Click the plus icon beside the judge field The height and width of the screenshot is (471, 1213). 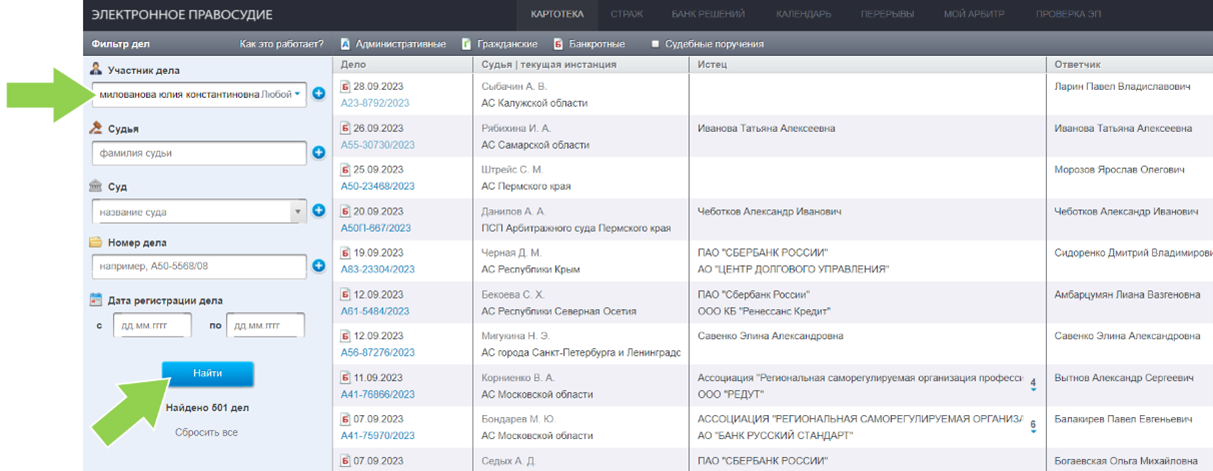tap(319, 153)
